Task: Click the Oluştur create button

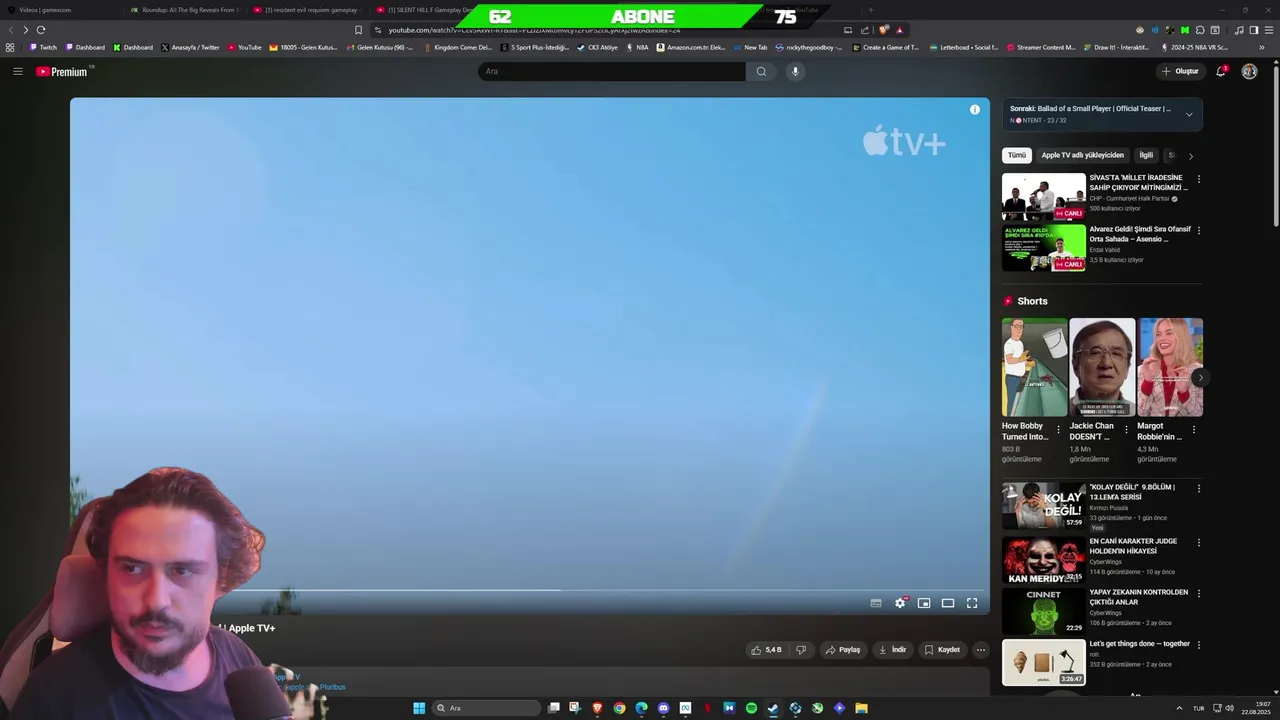Action: [x=1180, y=71]
